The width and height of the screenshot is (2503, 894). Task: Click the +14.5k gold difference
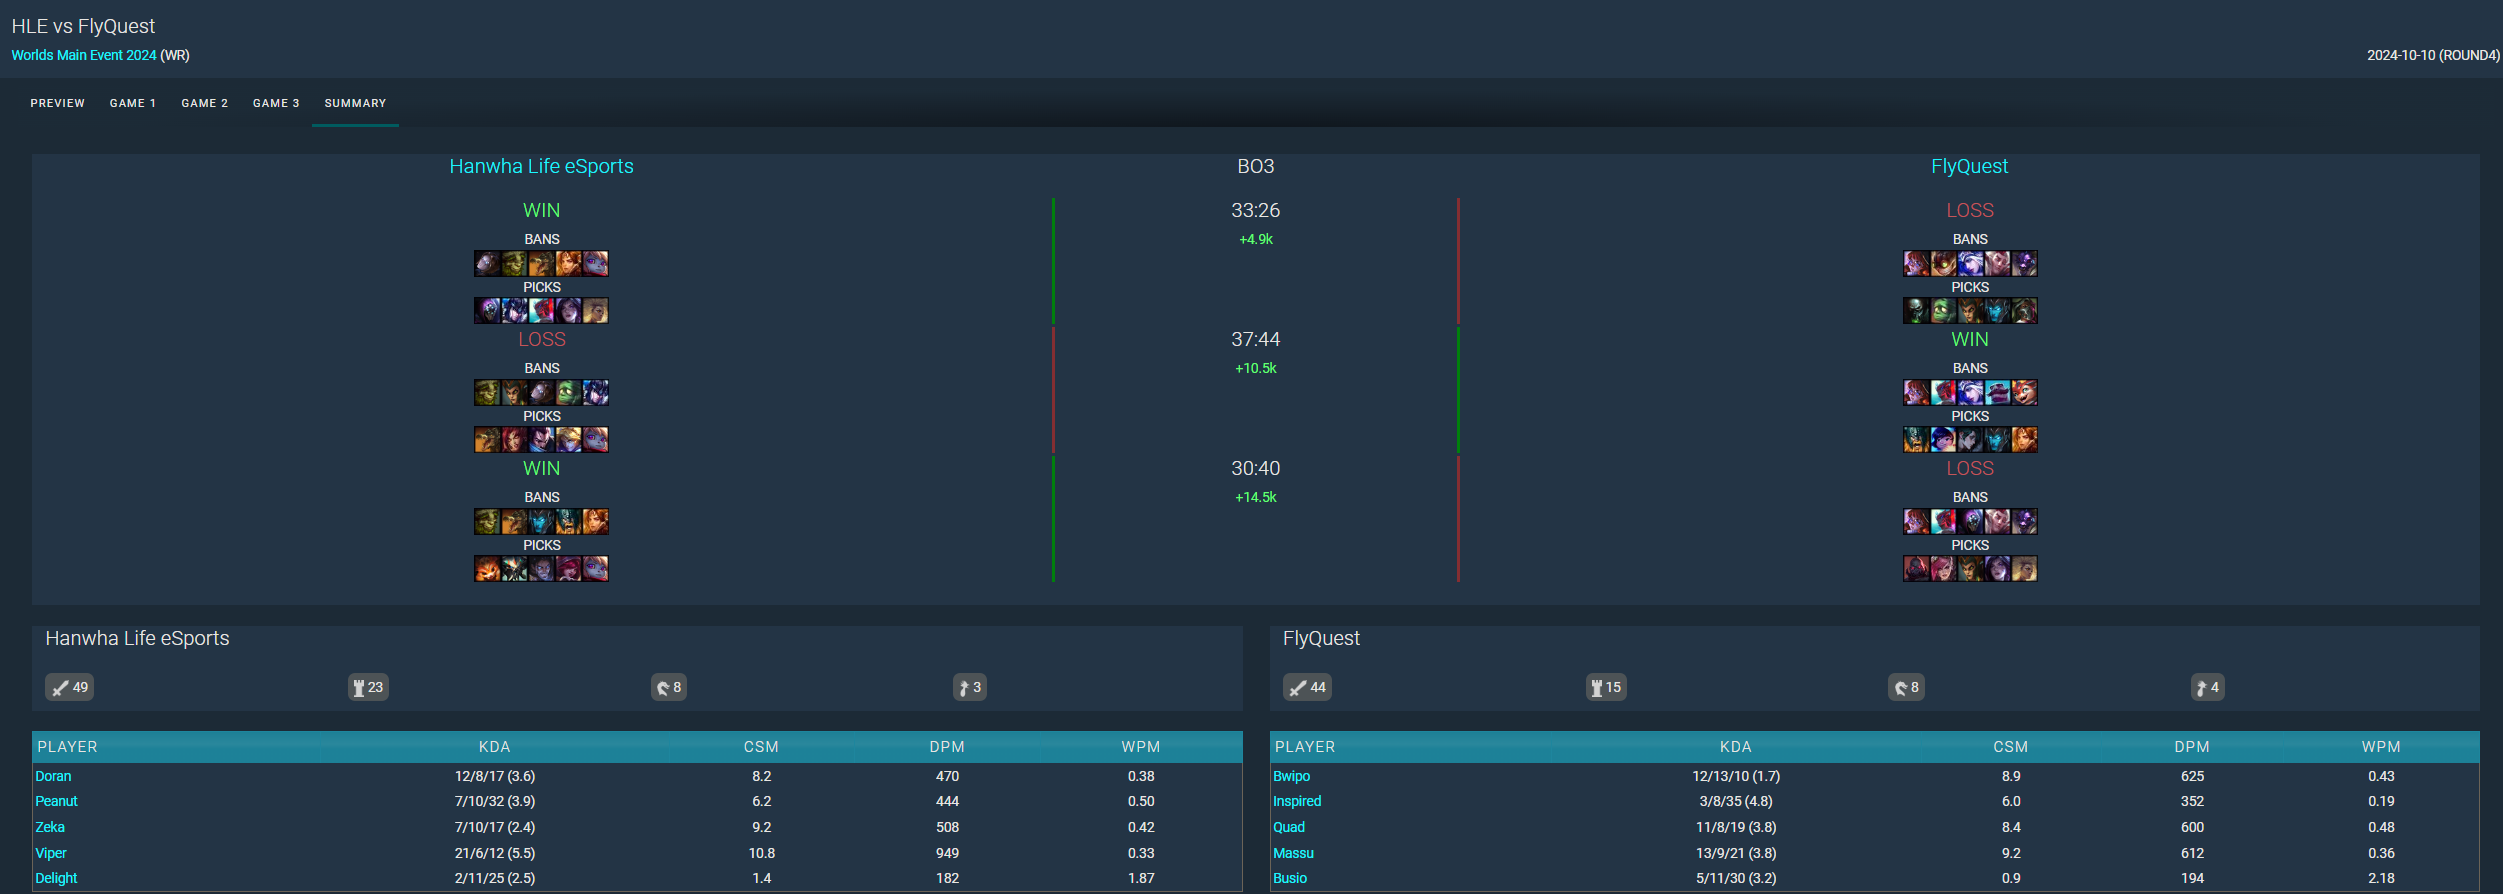pos(1255,497)
